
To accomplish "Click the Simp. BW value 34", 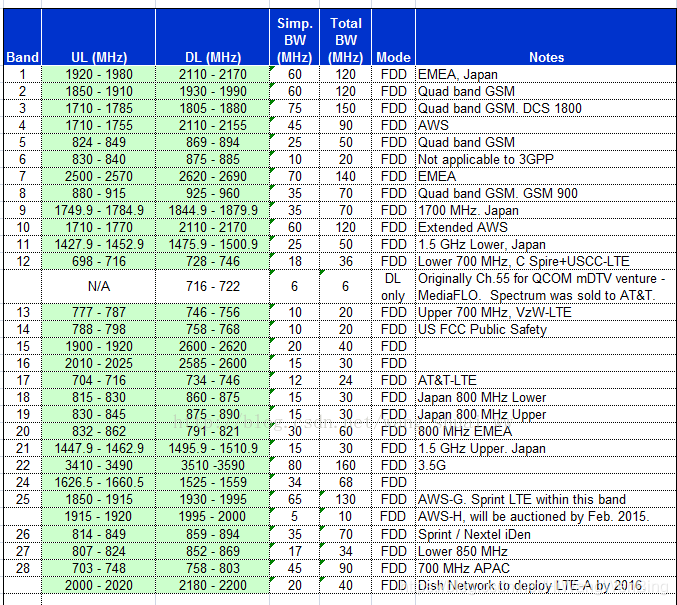I will click(x=294, y=482).
